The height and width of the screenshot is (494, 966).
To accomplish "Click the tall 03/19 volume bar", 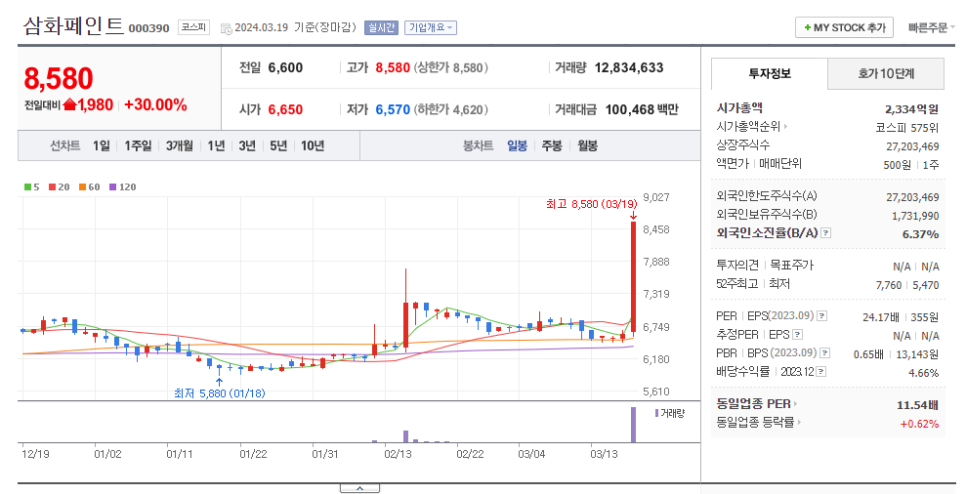I will pyautogui.click(x=633, y=424).
